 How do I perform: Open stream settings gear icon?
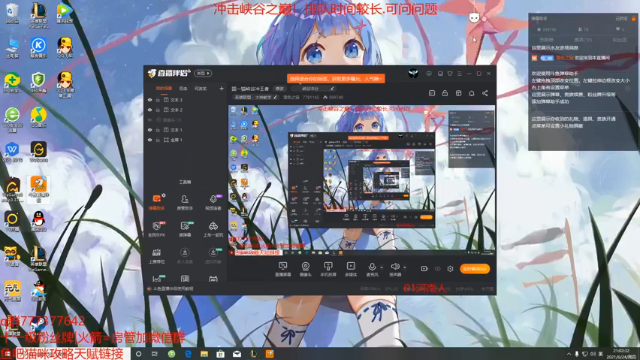(x=450, y=269)
